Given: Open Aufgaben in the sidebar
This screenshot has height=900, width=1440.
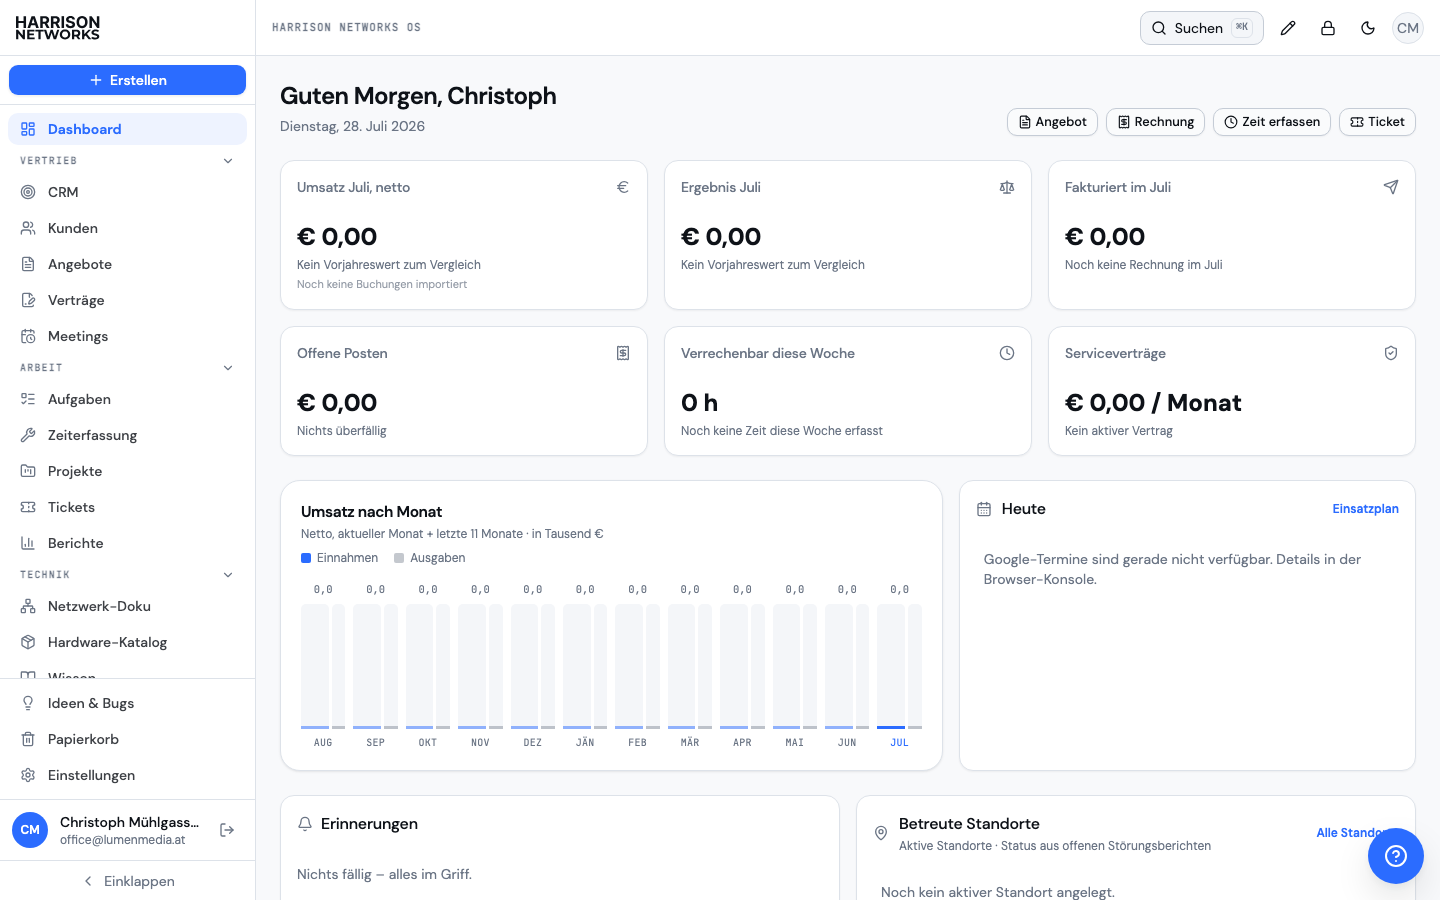Looking at the screenshot, I should (x=127, y=399).
